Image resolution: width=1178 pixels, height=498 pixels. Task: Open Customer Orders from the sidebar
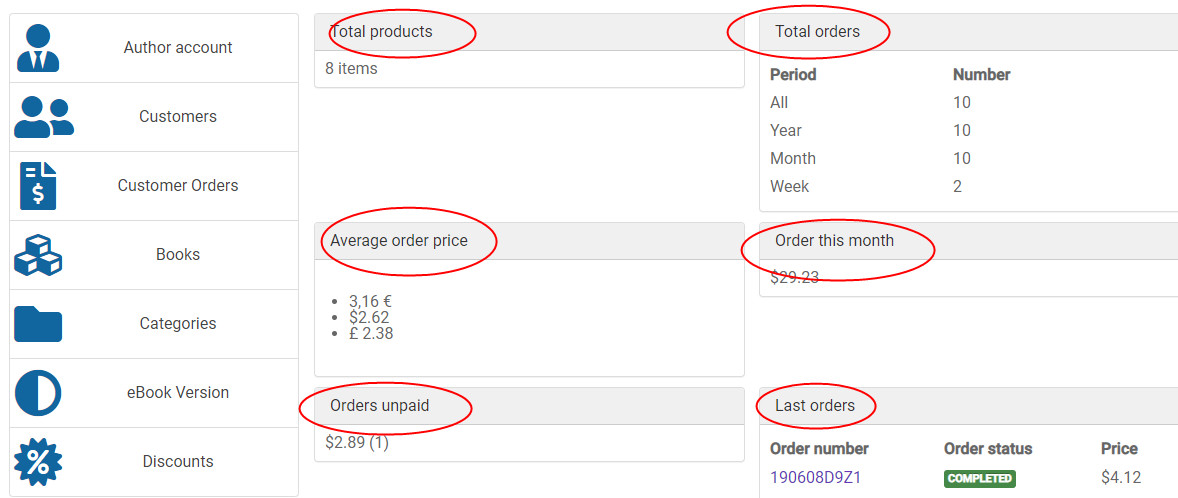178,186
